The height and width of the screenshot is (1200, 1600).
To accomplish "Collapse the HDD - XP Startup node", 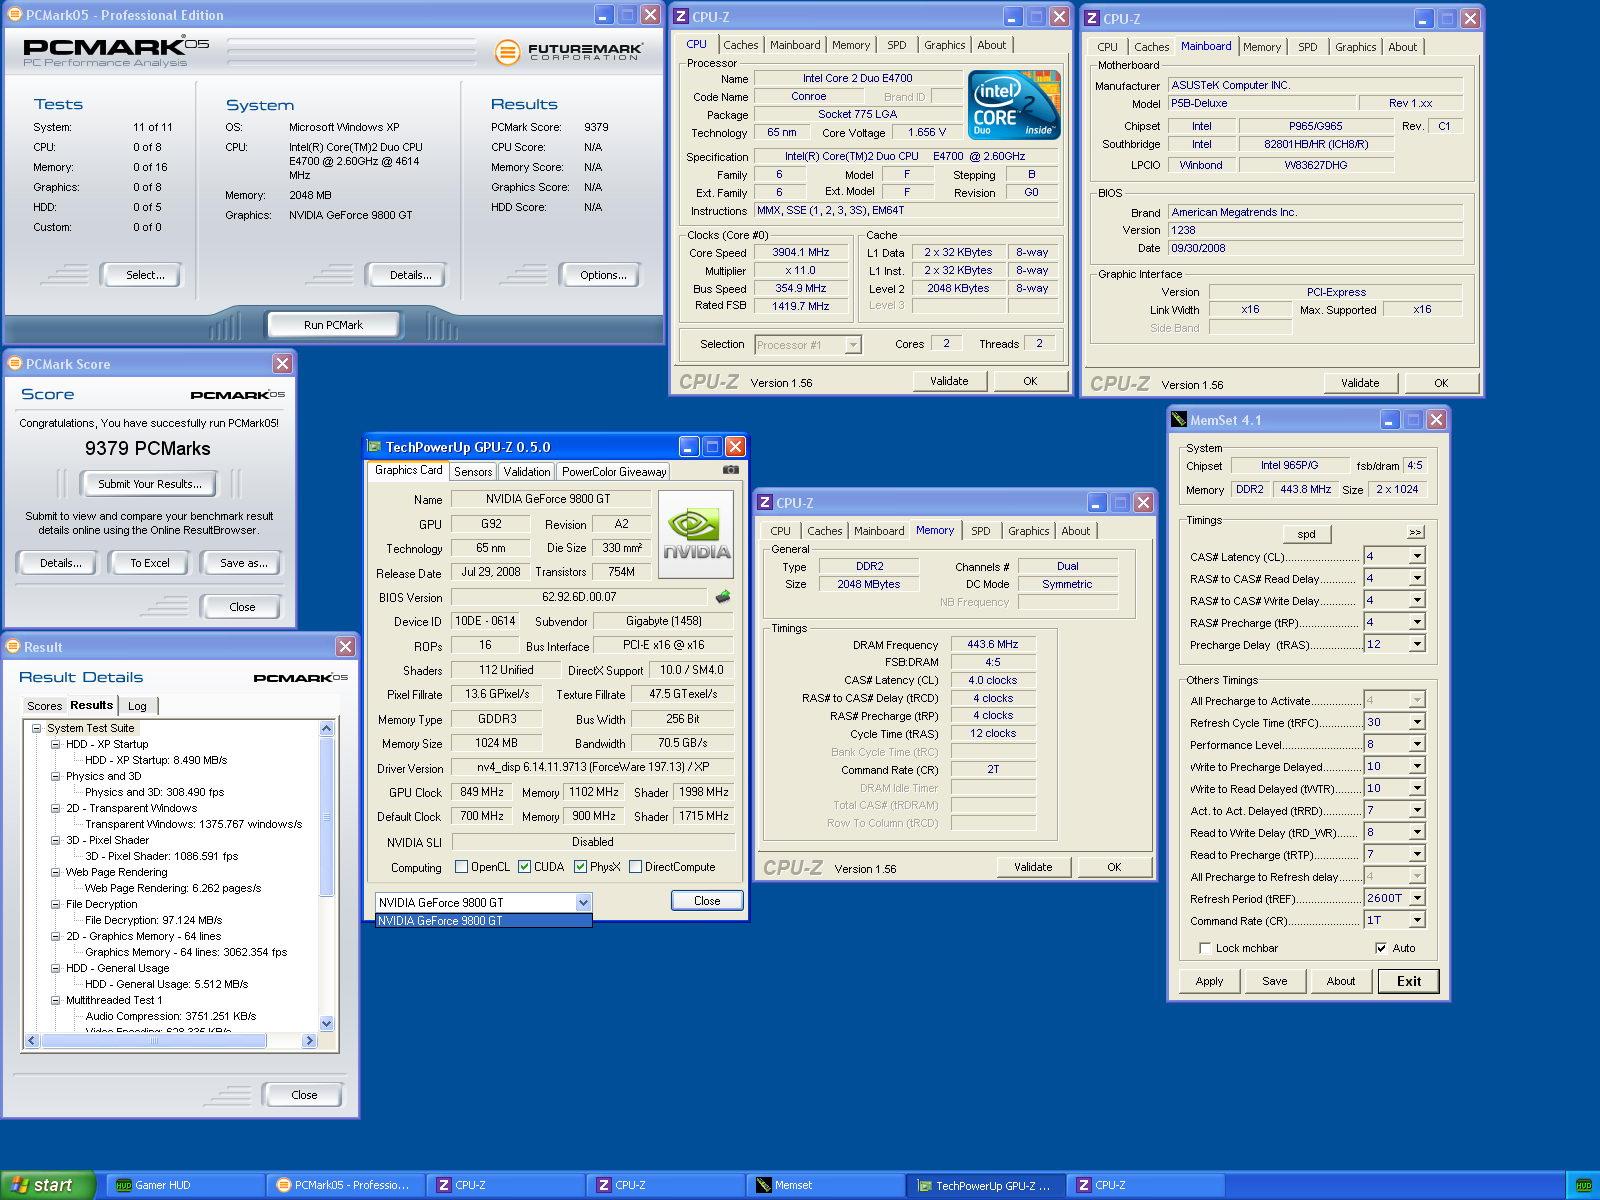I will [56, 744].
